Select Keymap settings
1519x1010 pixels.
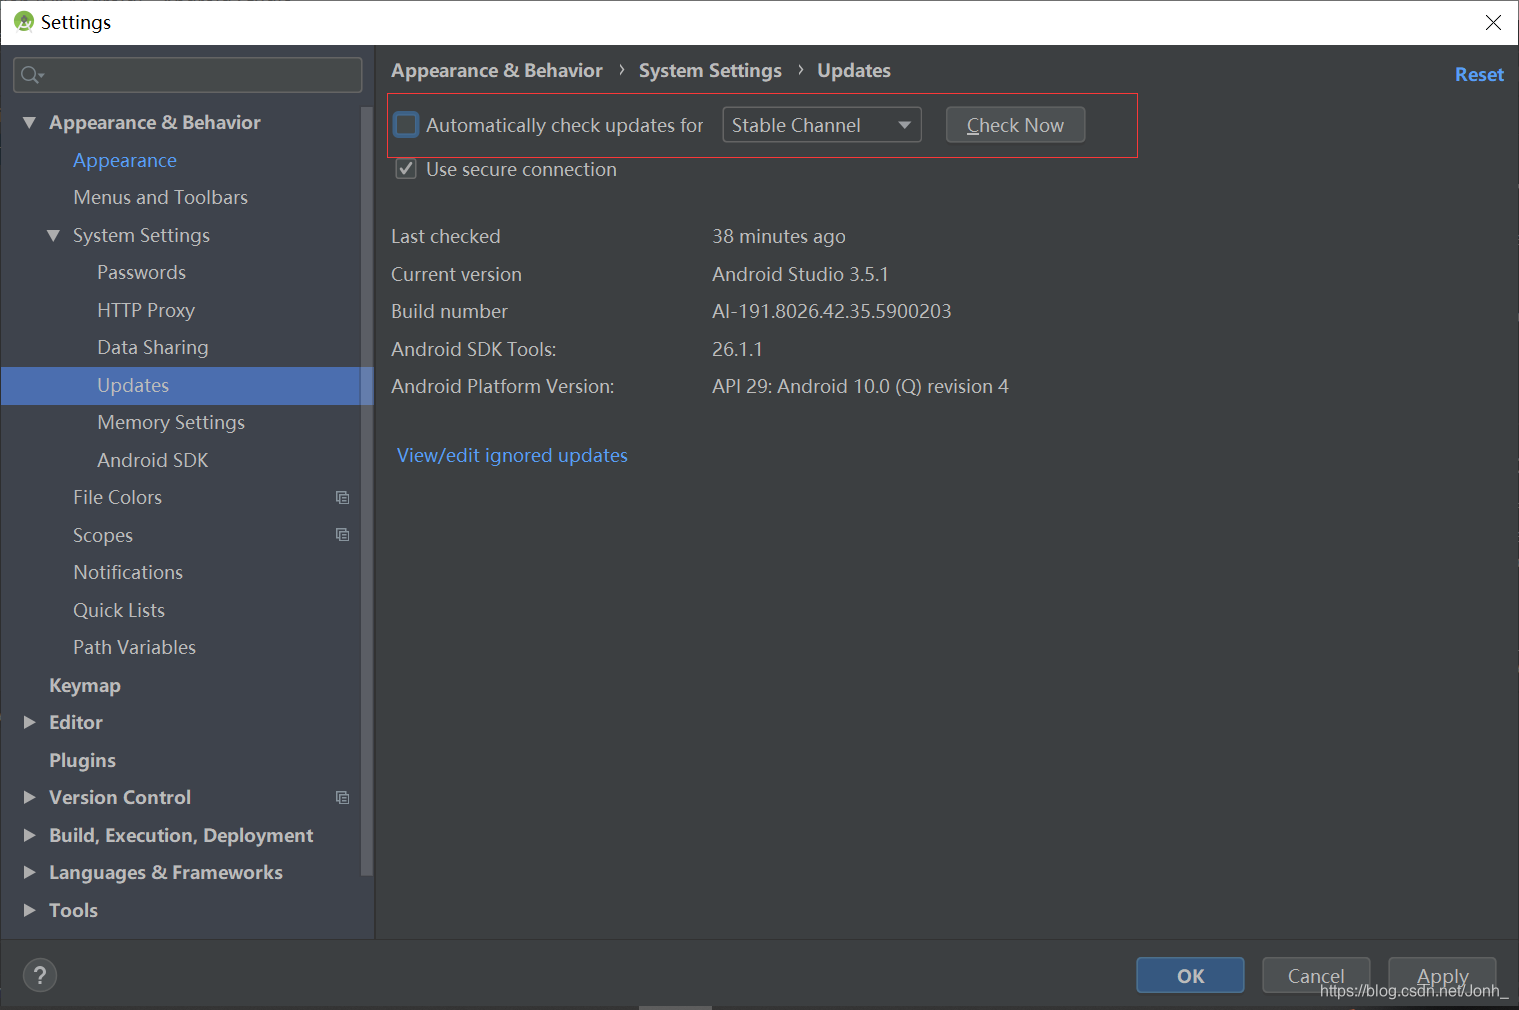coord(85,685)
